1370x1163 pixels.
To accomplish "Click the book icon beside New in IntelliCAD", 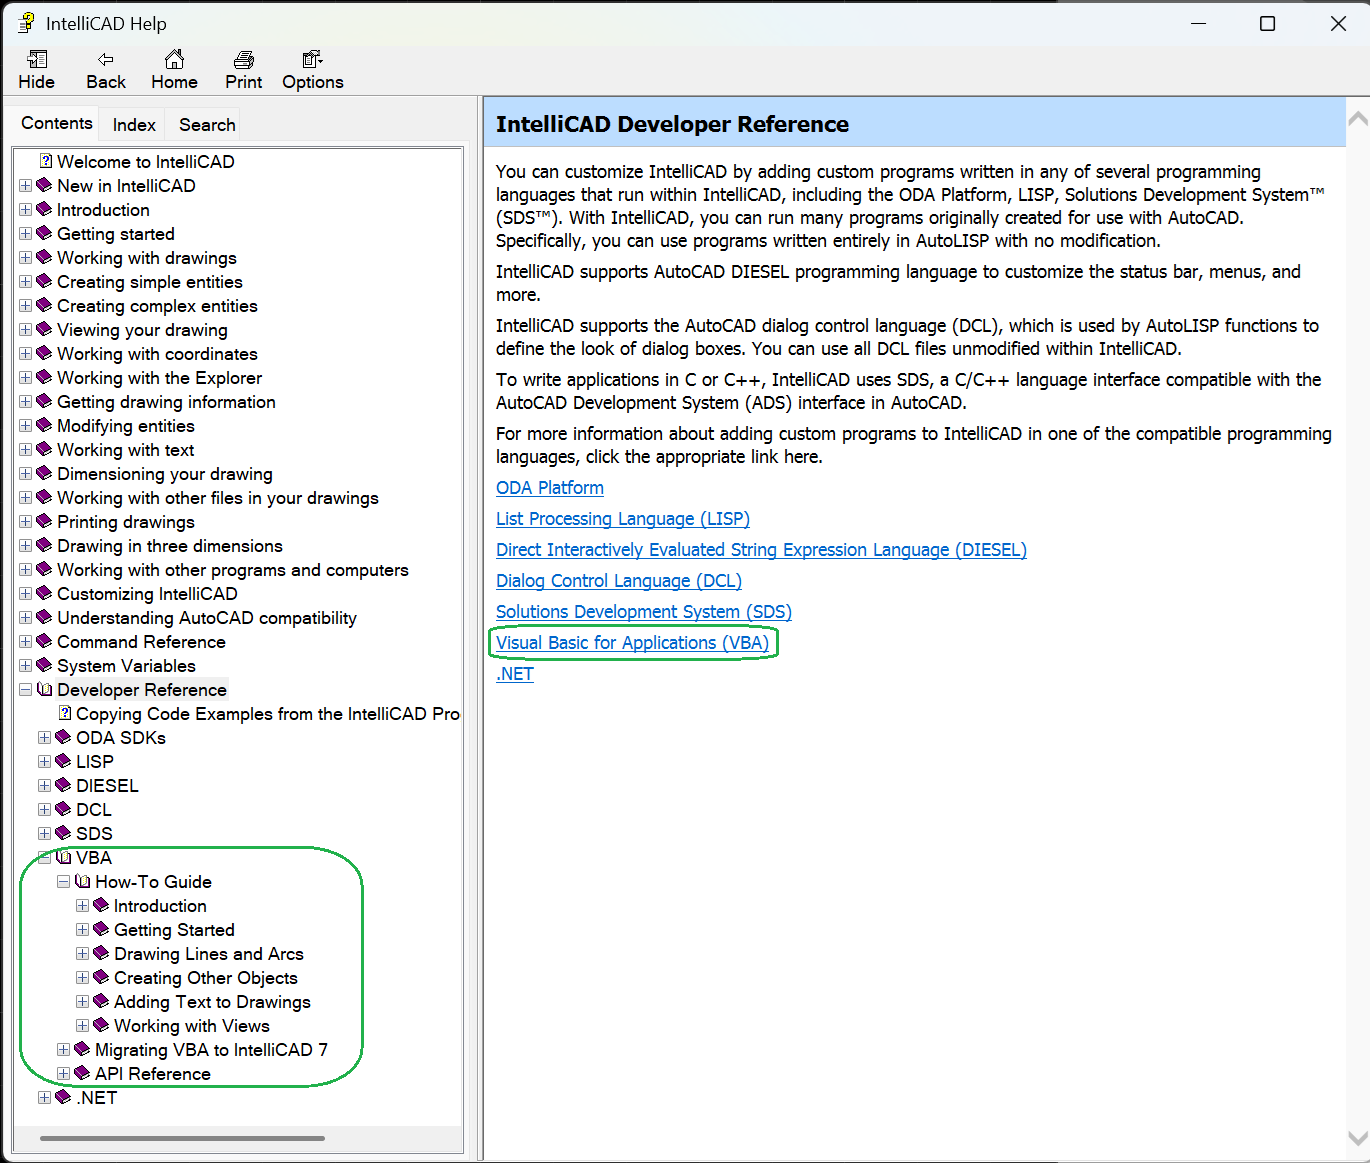I will coord(44,185).
